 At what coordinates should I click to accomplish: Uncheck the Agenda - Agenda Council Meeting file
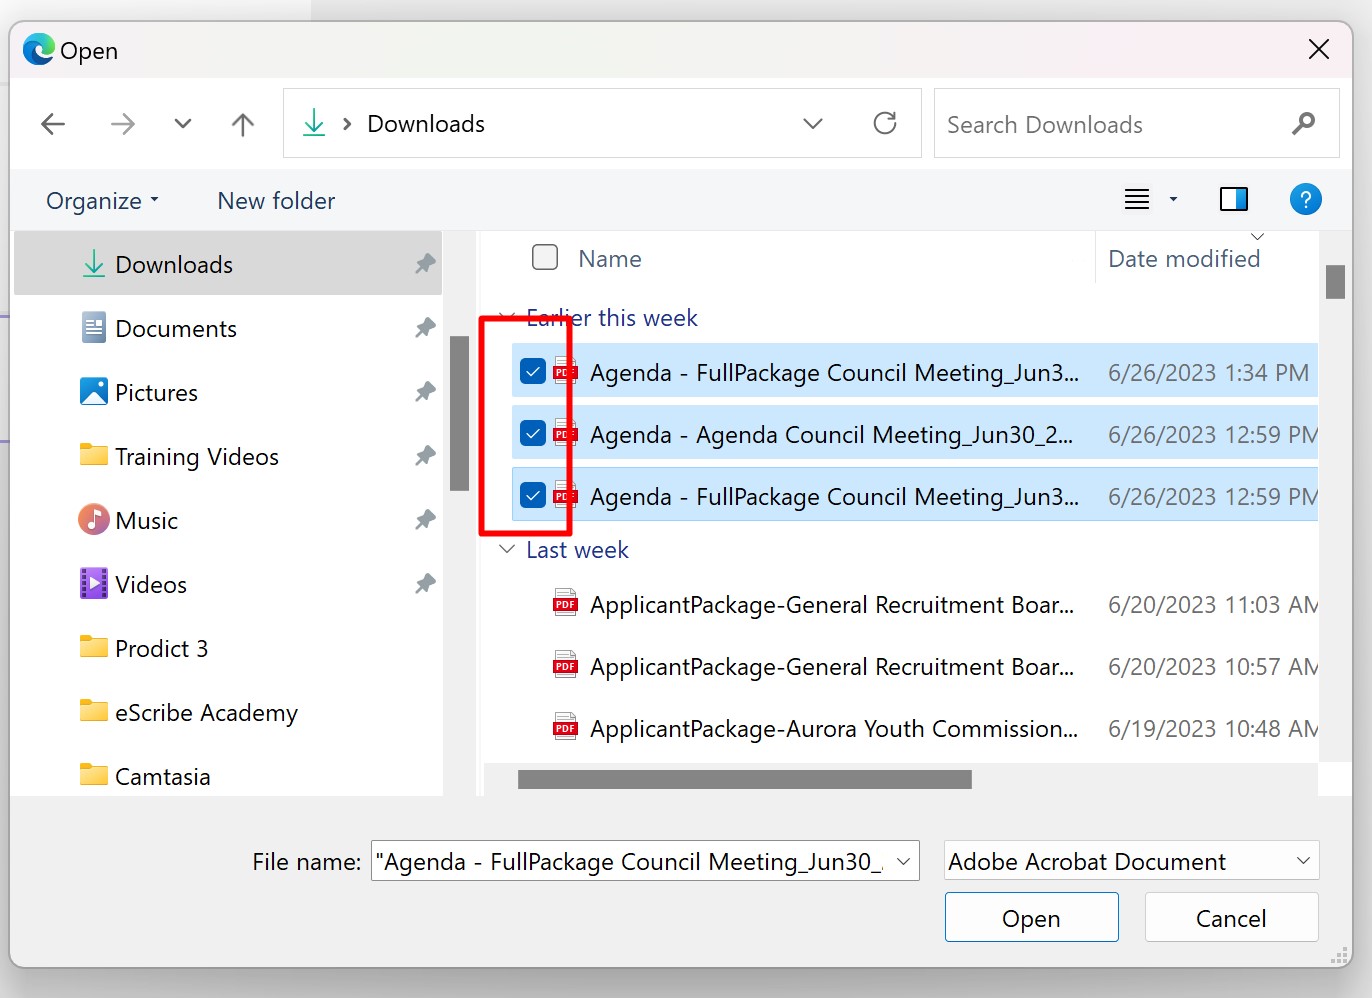tap(532, 434)
